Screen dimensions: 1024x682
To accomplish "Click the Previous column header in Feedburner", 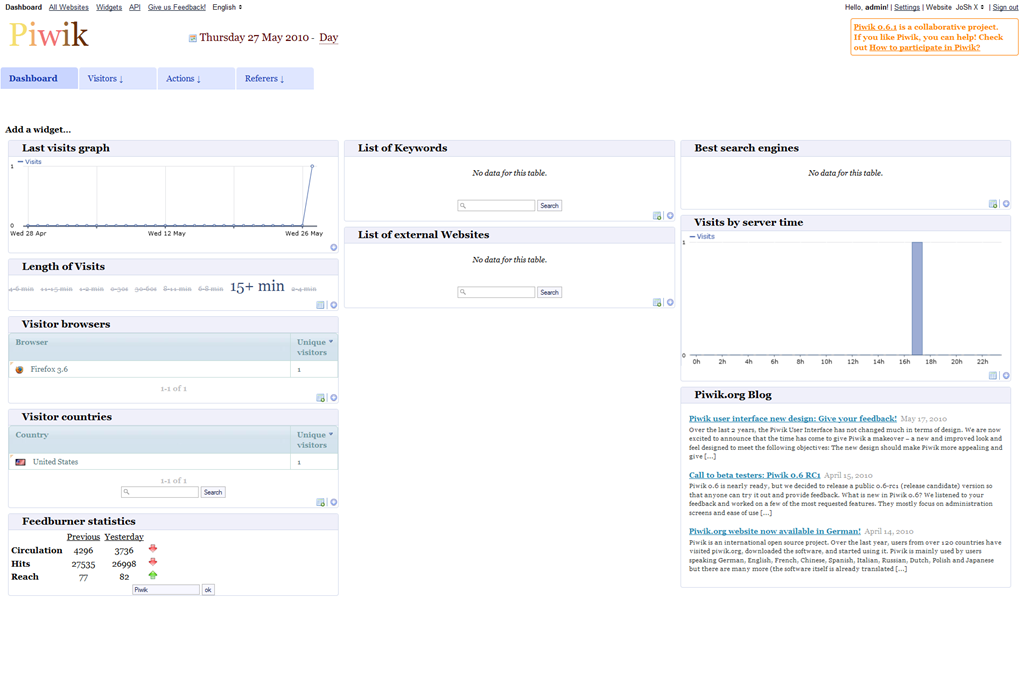I will (x=84, y=537).
